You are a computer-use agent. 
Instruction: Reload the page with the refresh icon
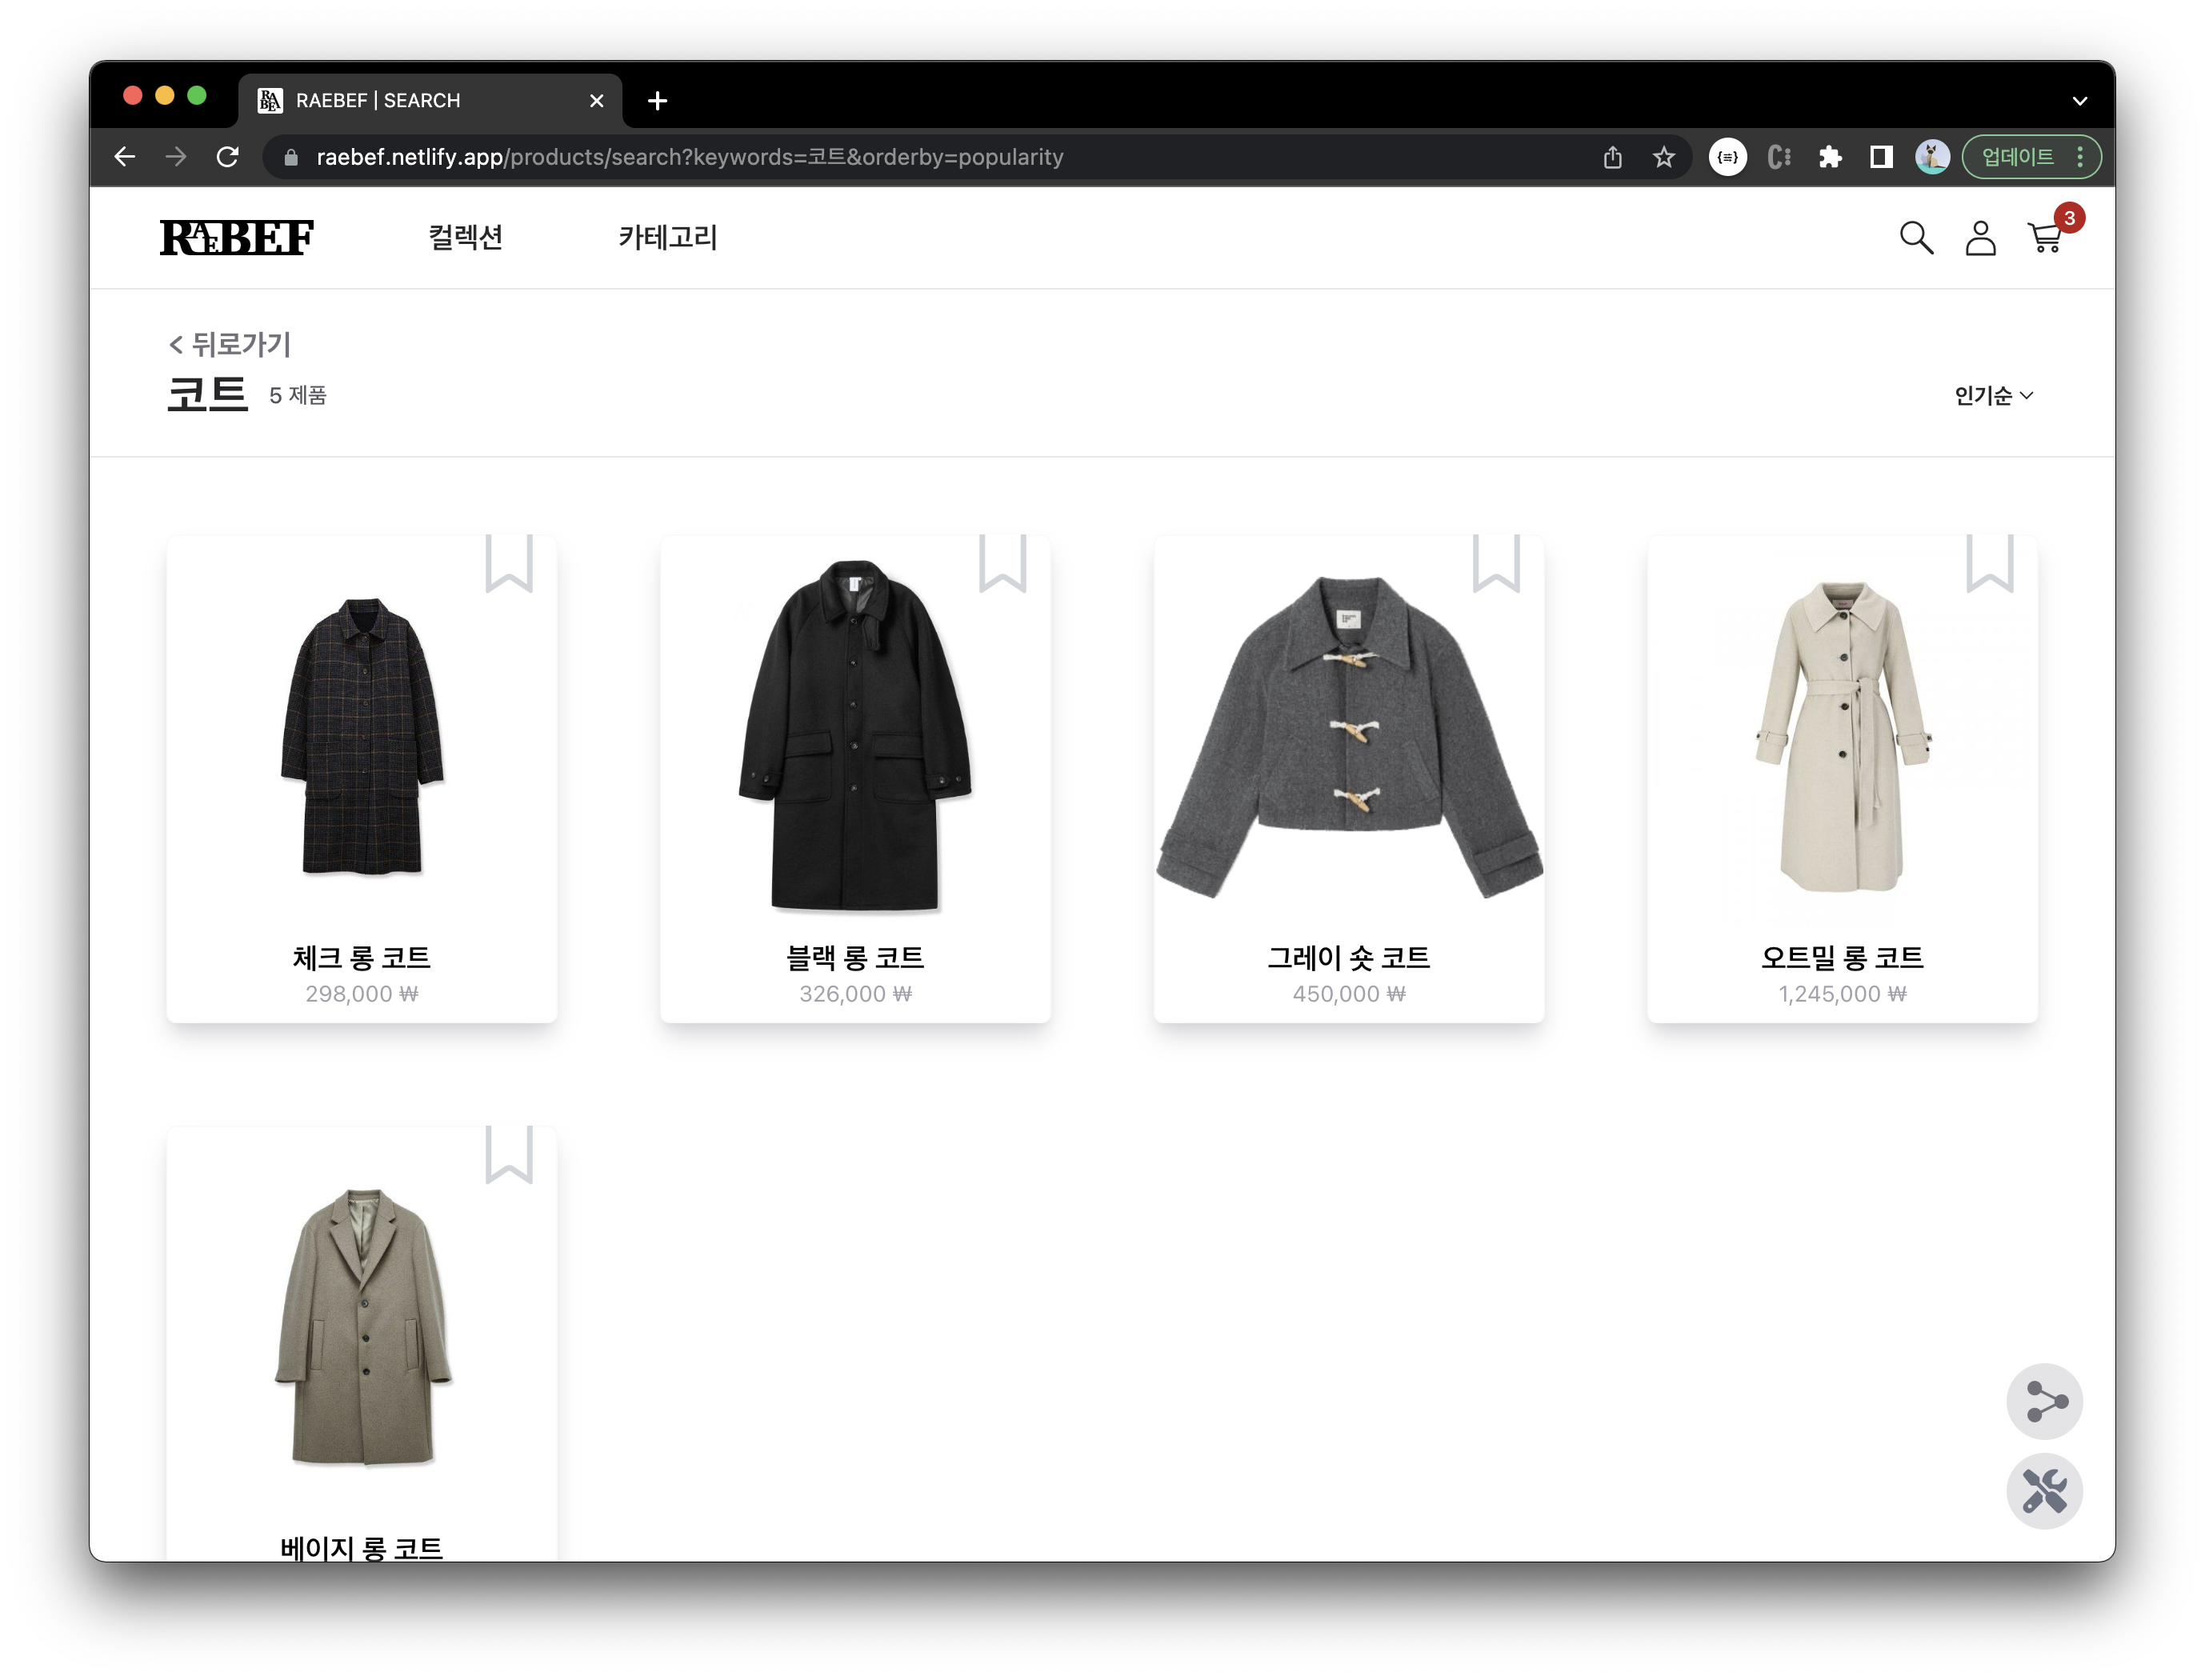[228, 157]
